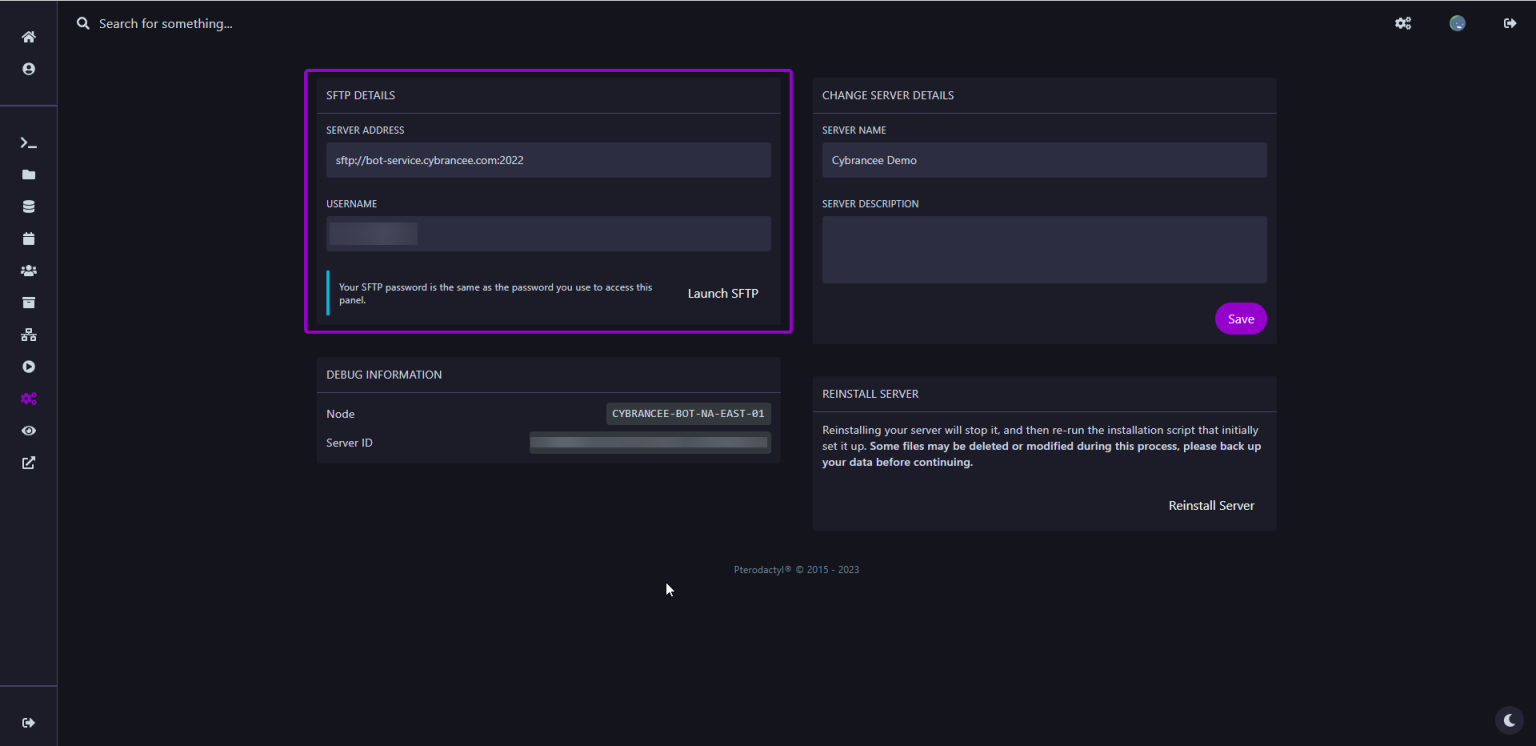This screenshot has height=746, width=1536.
Task: Toggle dark mode with the moon switch
Action: point(1508,719)
